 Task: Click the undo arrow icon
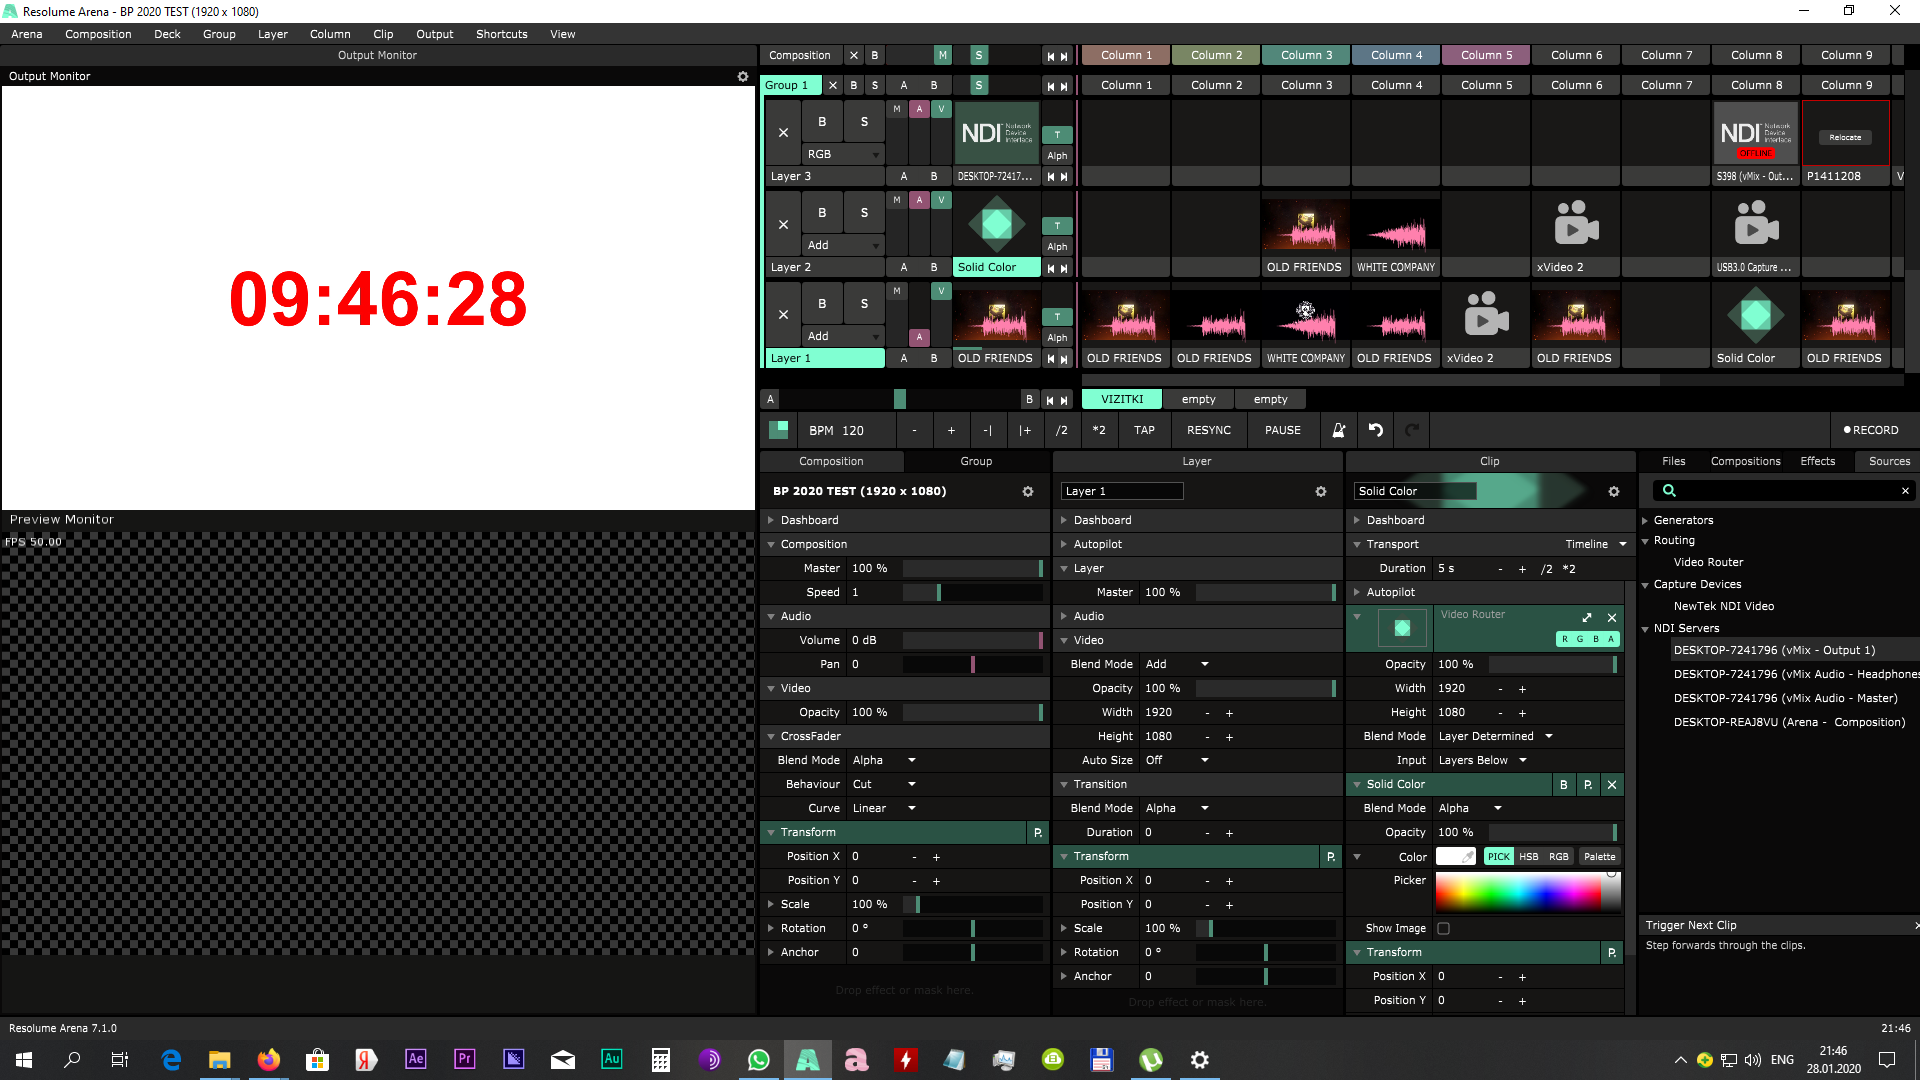coord(1376,430)
